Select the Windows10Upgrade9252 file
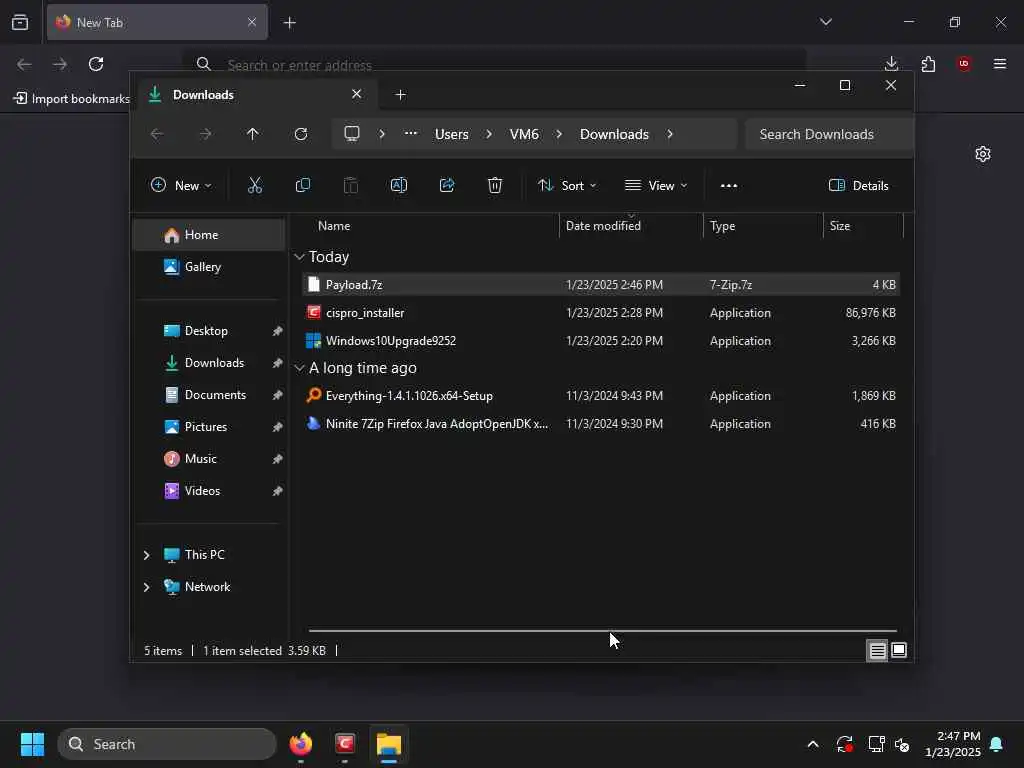The height and width of the screenshot is (768, 1024). [601, 341]
